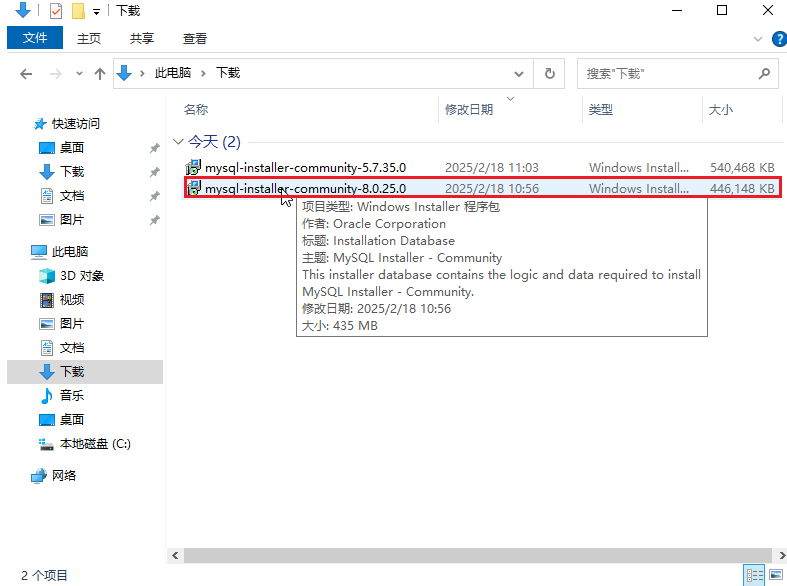Click the horizontal scrollbar track
This screenshot has width=787, height=586.
tap(477, 555)
